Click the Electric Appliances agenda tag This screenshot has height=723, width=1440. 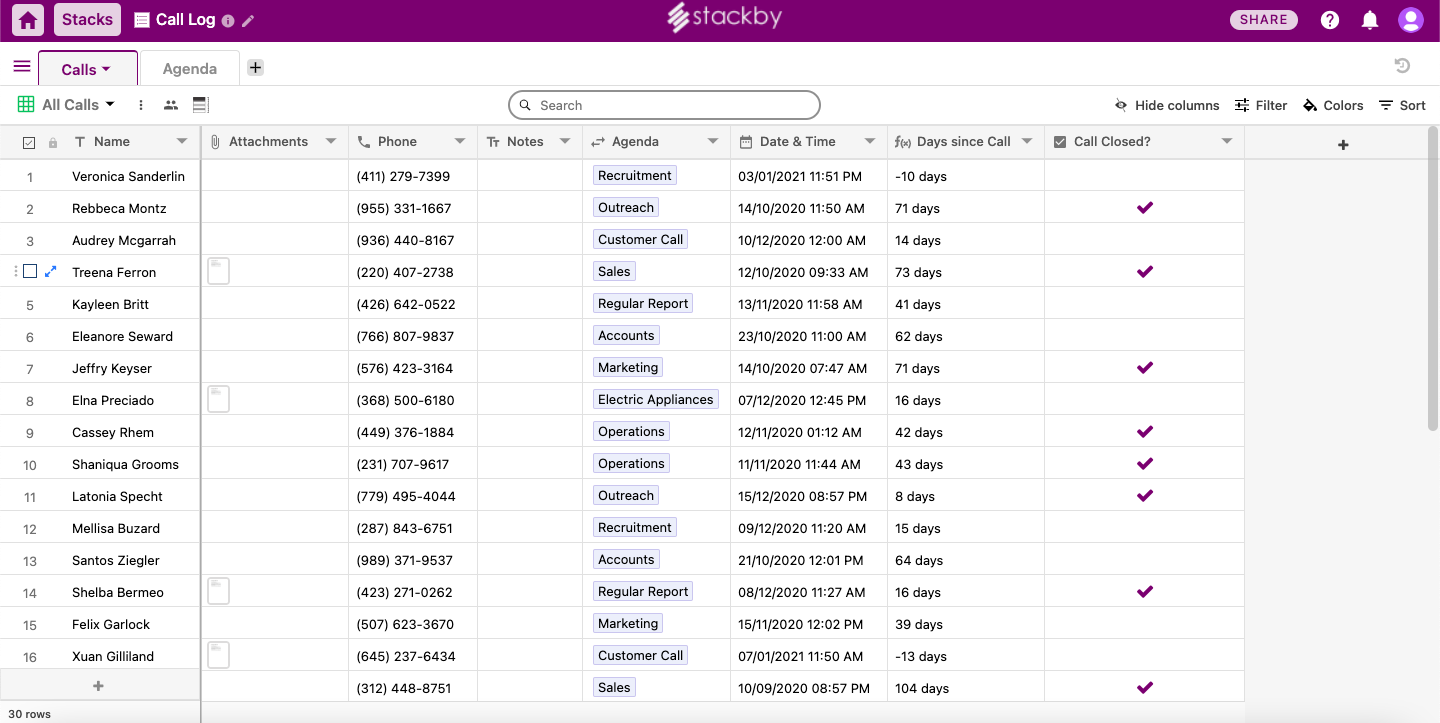pyautogui.click(x=656, y=399)
